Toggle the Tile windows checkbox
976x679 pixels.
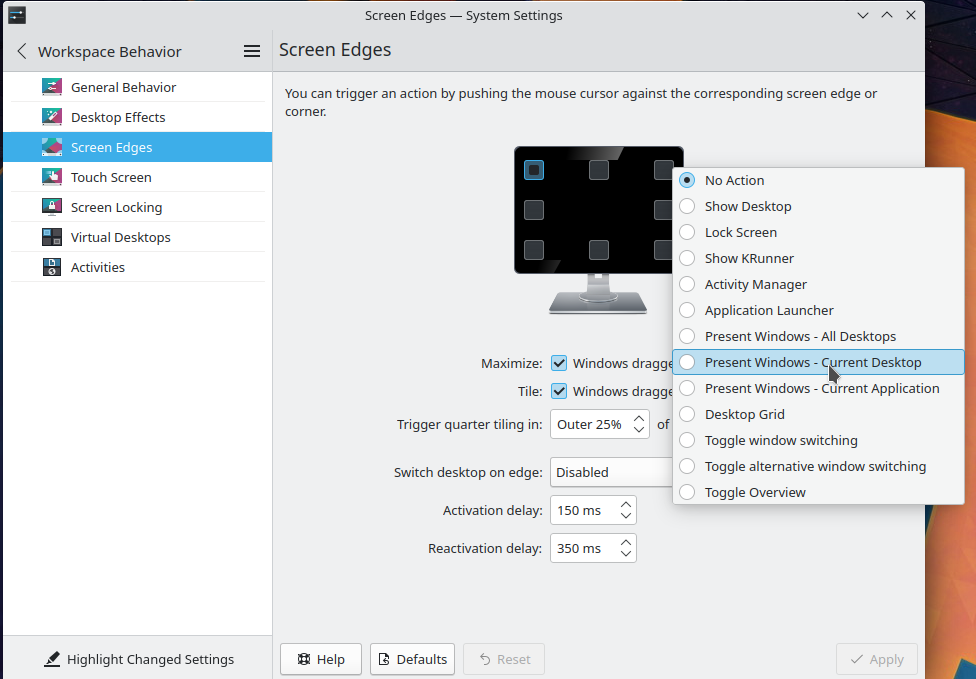(560, 392)
